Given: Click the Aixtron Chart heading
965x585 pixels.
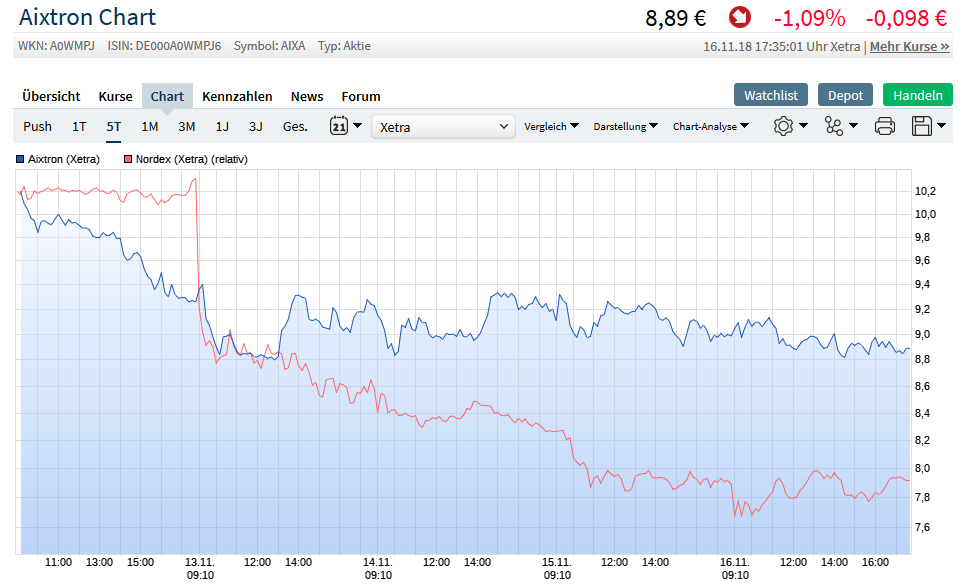Looking at the screenshot, I should click(87, 17).
